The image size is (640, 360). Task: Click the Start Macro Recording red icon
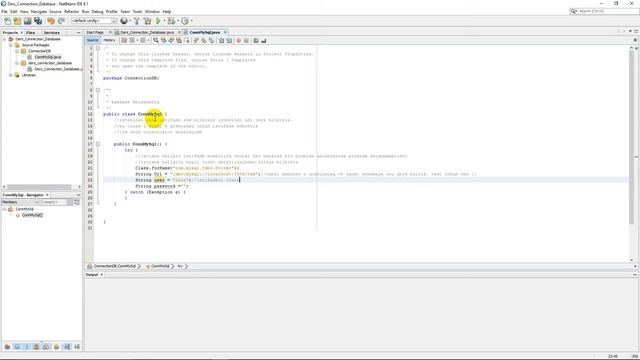(238, 40)
